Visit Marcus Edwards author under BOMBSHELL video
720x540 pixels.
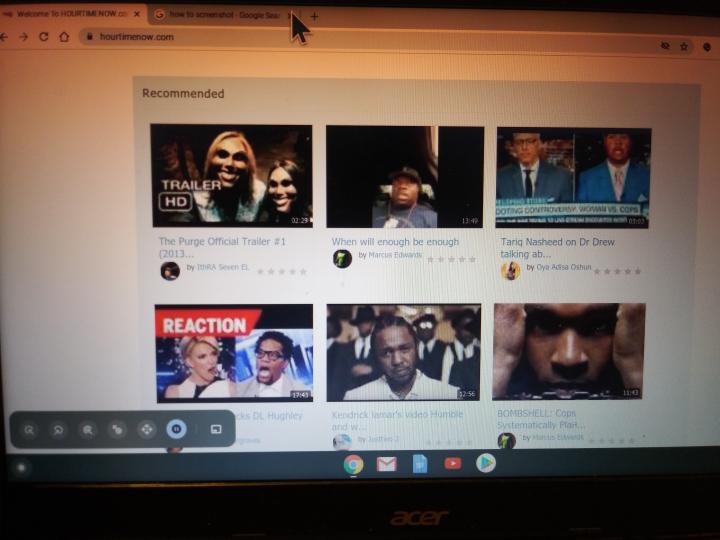pos(558,437)
